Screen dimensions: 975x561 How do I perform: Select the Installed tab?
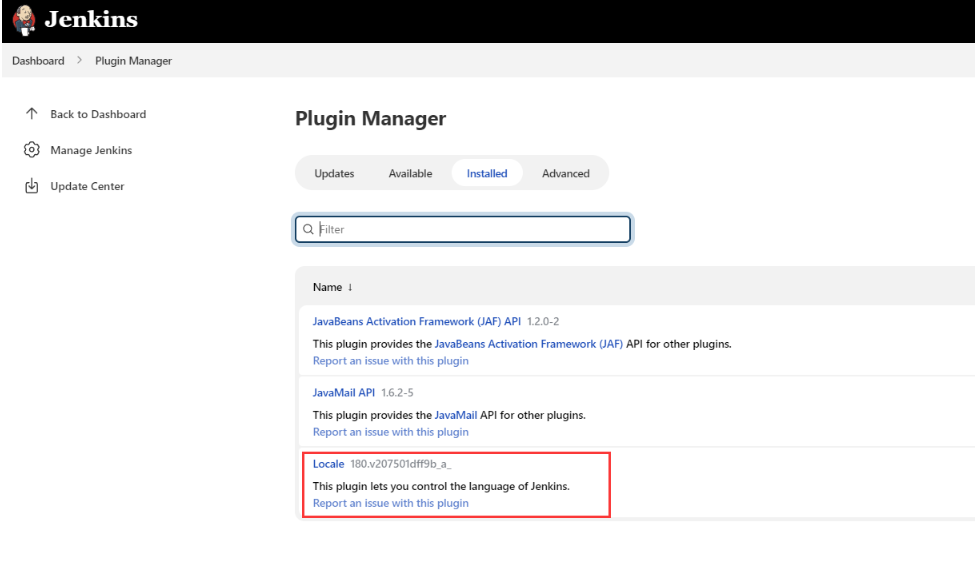click(x=487, y=173)
